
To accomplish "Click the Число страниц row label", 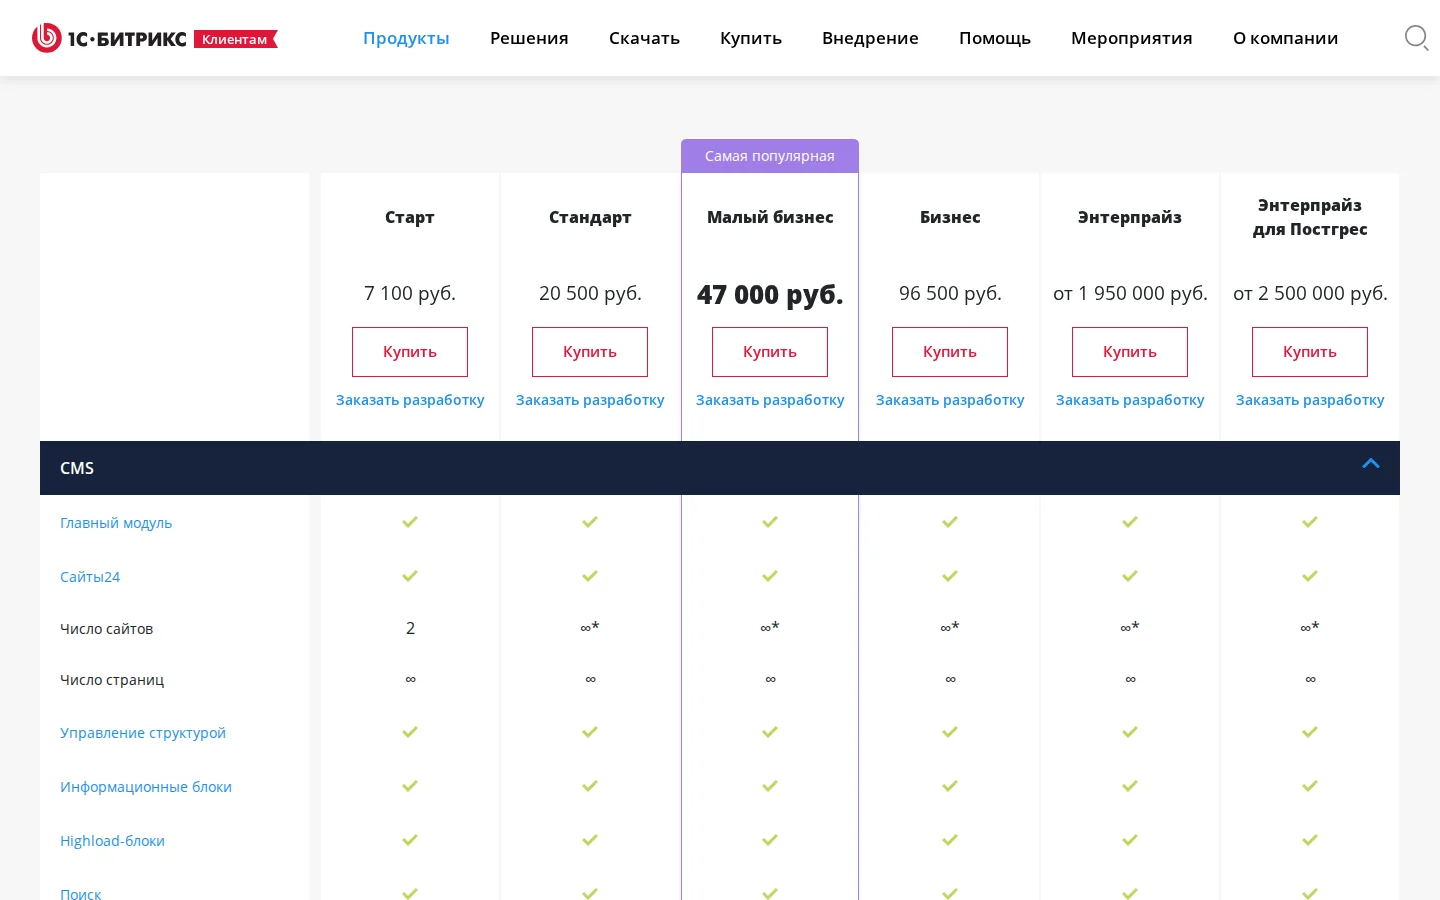I will click(x=112, y=680).
